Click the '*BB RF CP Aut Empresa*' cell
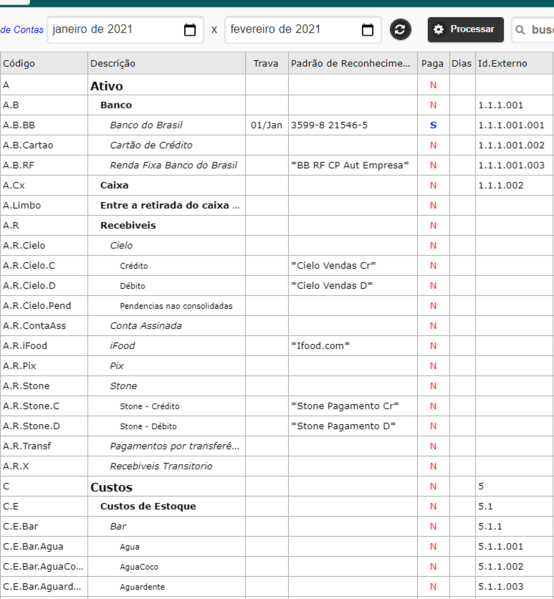Viewport: 554px width, 599px height. tap(353, 165)
